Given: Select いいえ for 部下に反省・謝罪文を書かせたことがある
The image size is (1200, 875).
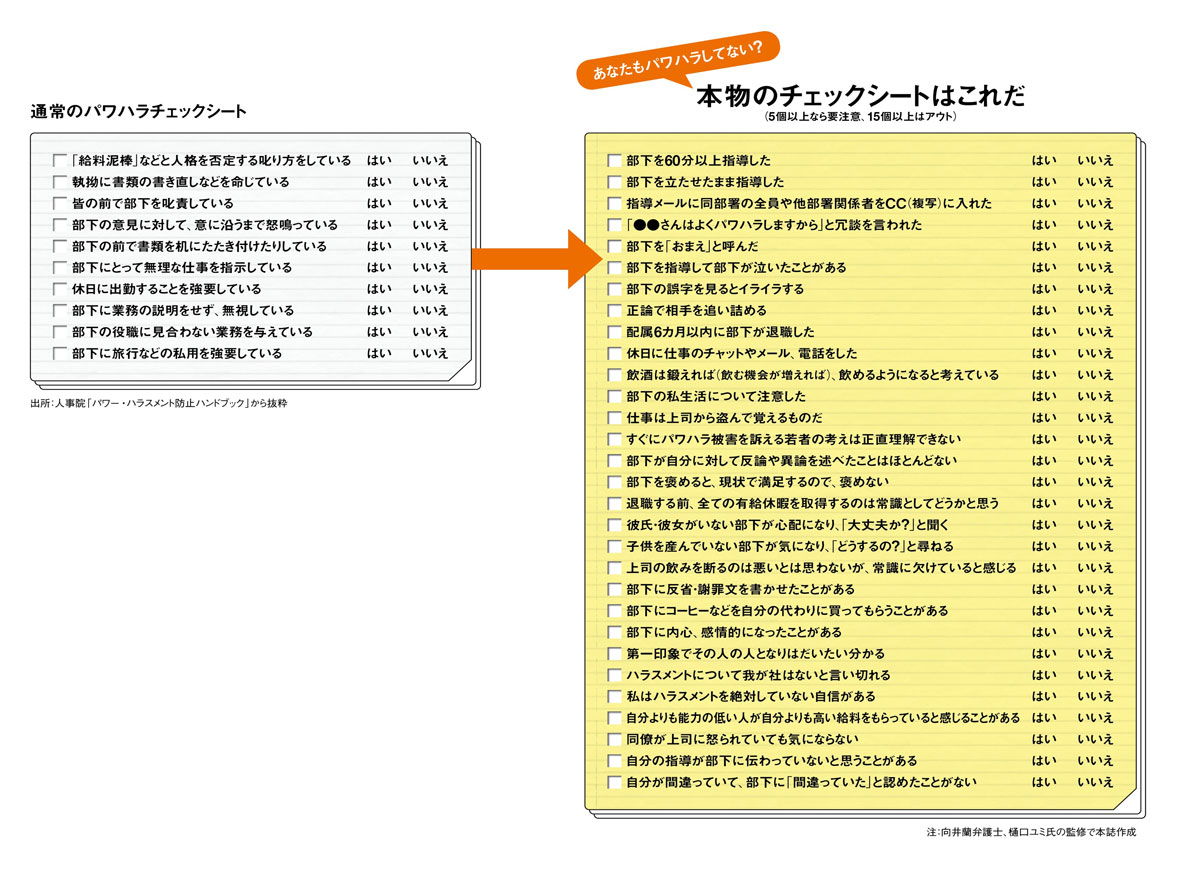Looking at the screenshot, I should point(1096,590).
